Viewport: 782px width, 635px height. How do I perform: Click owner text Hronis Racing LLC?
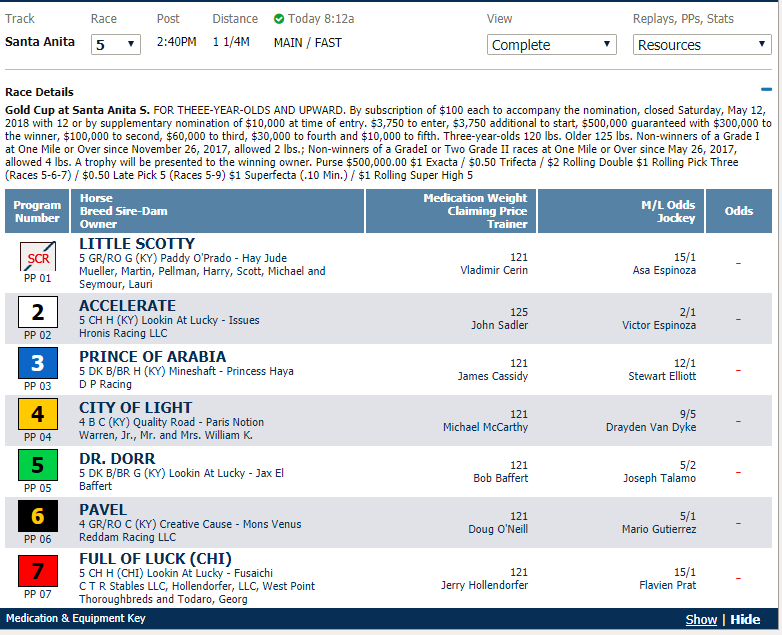(123, 333)
